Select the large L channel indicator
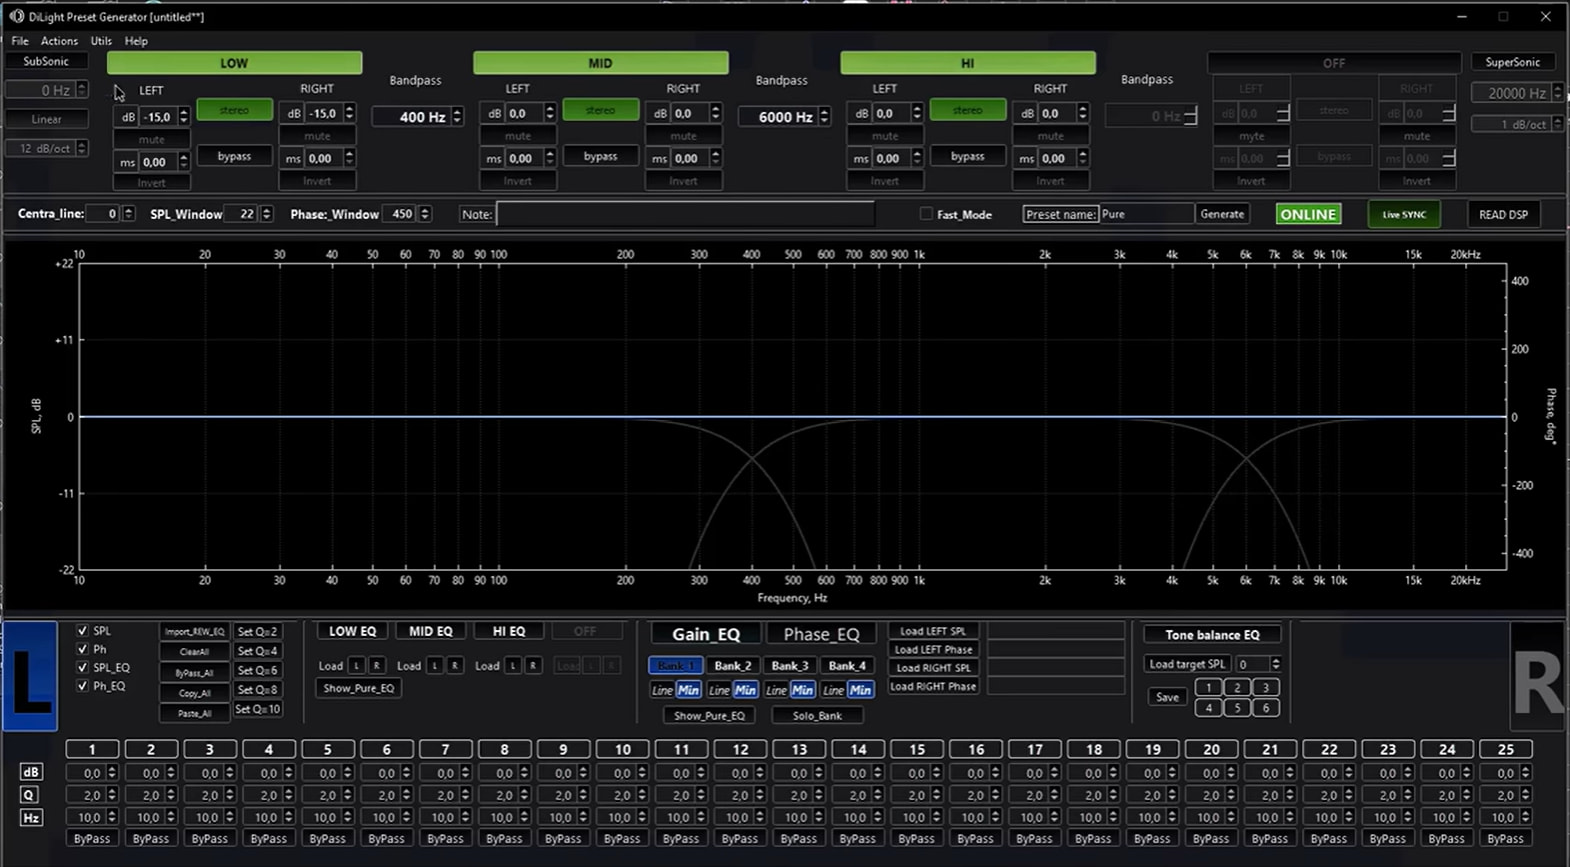 tap(30, 676)
